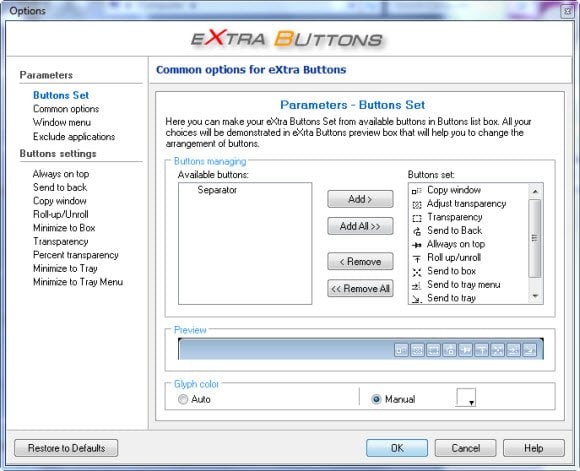This screenshot has width=580, height=471.
Task: Click the Send to box icon in Buttons set
Action: [417, 272]
